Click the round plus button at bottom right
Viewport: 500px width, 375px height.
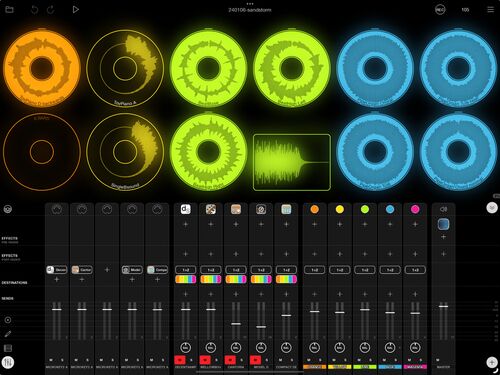(x=492, y=362)
